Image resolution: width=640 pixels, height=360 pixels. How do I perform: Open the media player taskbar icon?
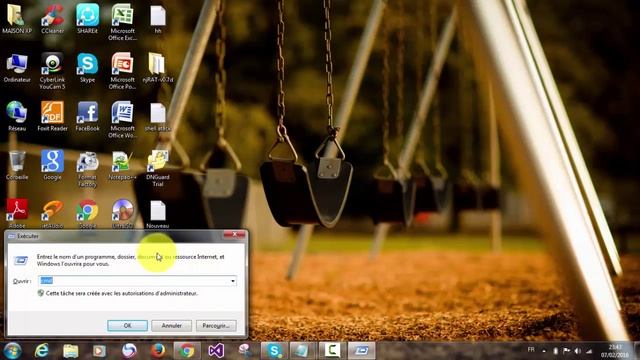tap(100, 351)
